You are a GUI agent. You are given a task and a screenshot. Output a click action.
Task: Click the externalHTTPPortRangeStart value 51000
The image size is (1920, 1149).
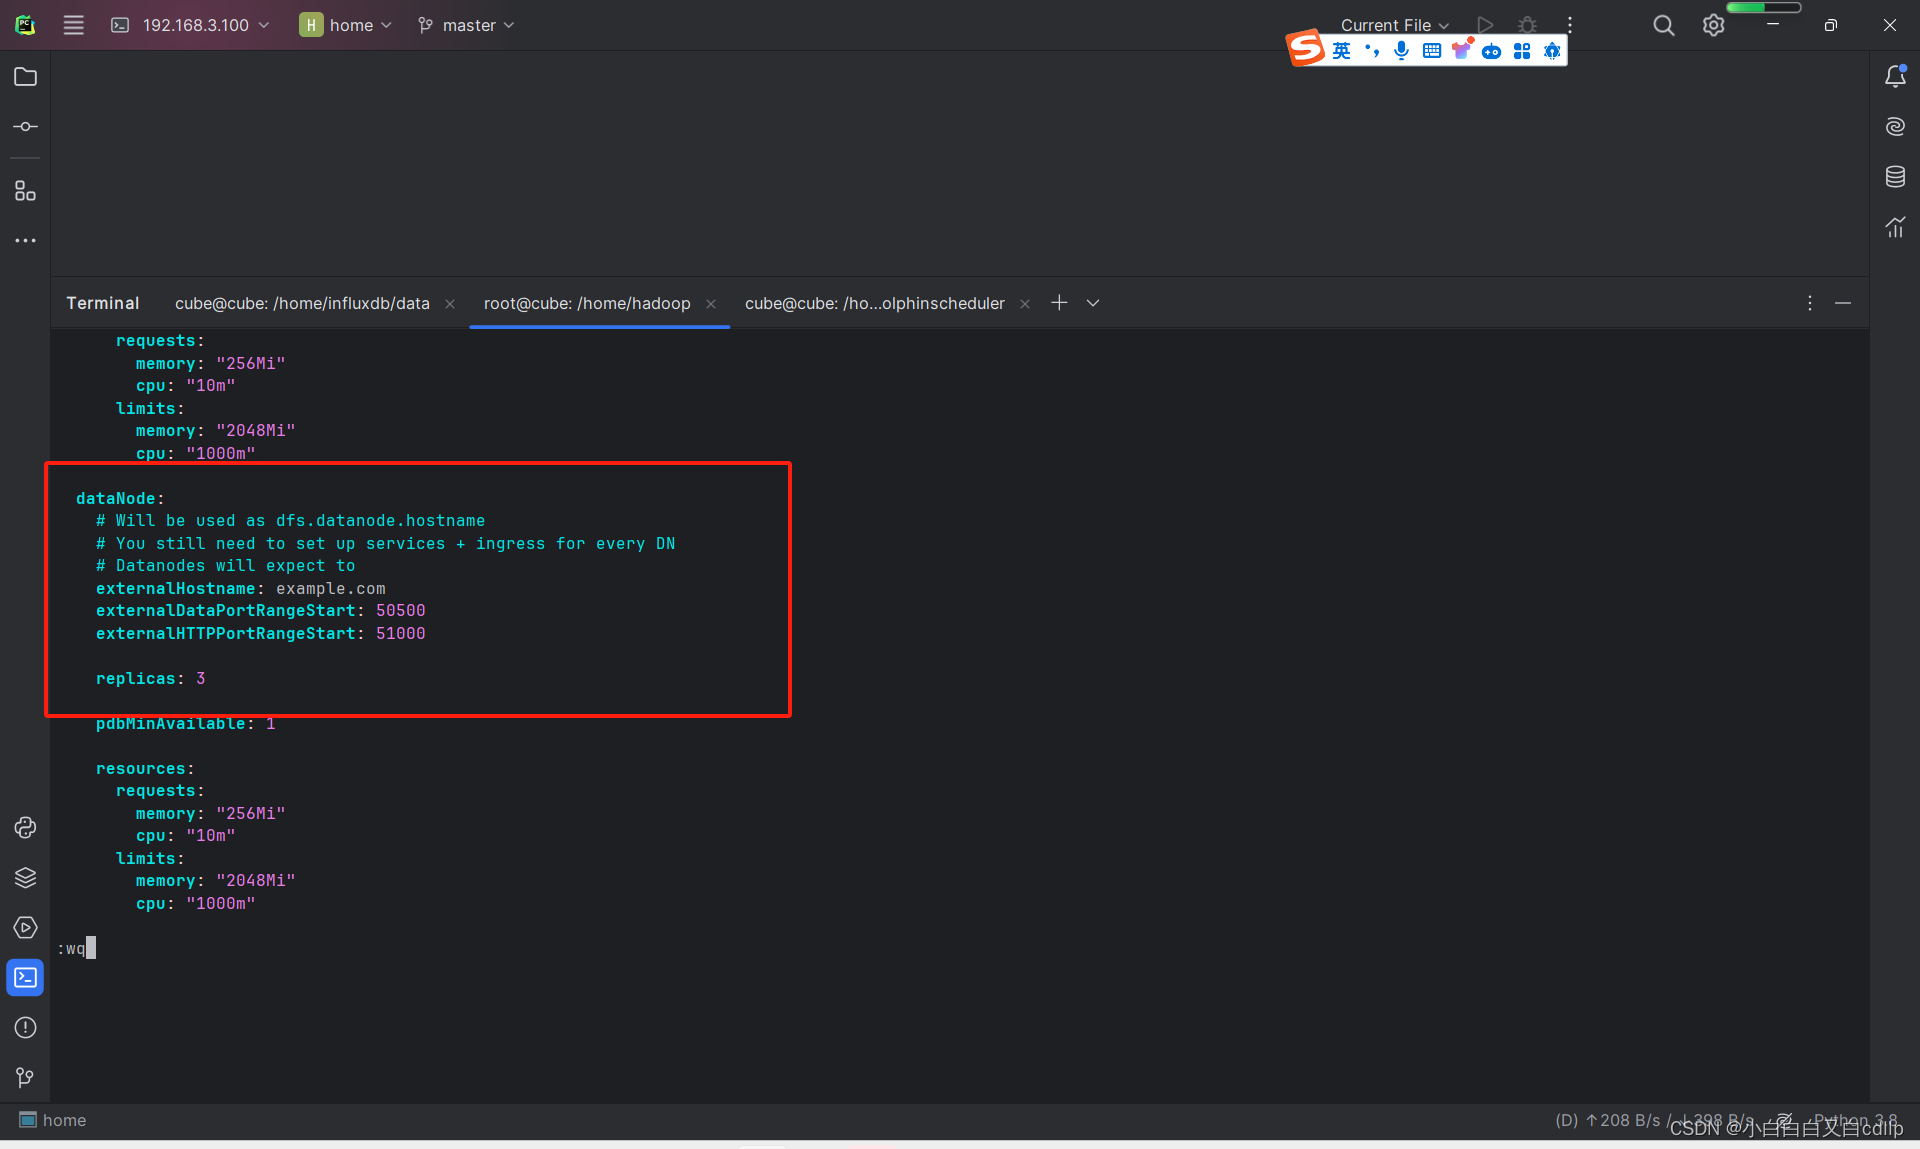click(x=401, y=633)
